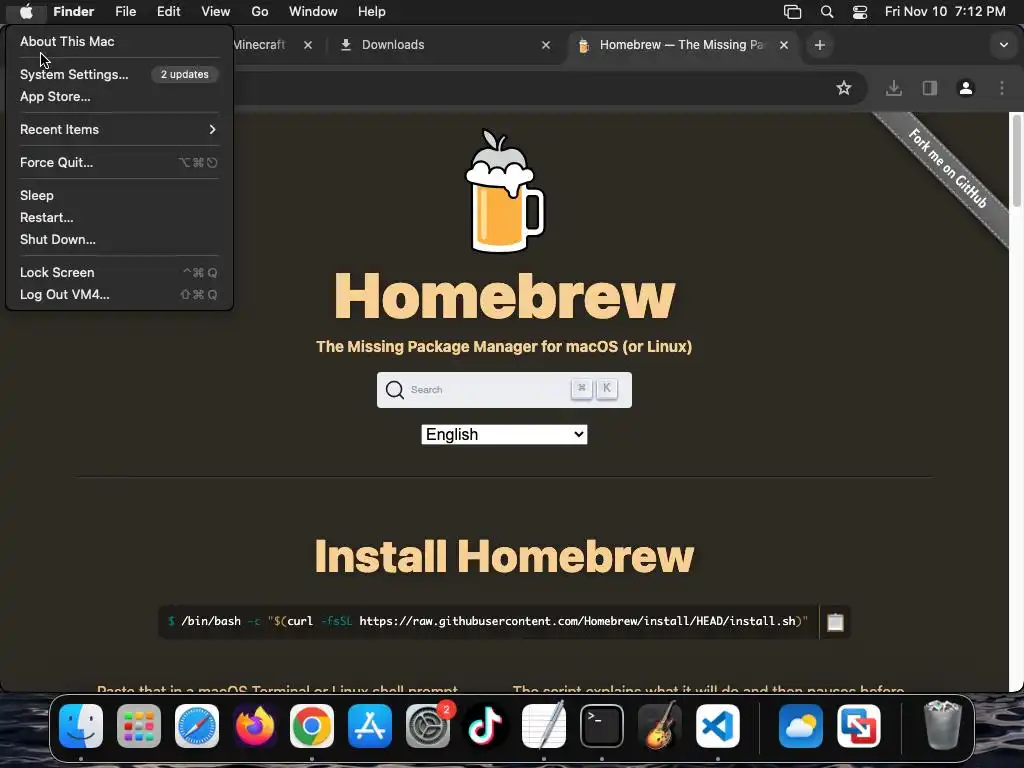Launch TikTok from the Dock
Screen dimensions: 1024x768
pyautogui.click(x=485, y=726)
